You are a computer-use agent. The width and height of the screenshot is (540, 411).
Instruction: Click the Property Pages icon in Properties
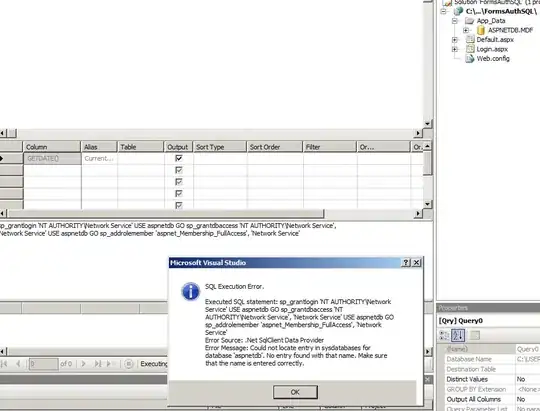point(475,335)
